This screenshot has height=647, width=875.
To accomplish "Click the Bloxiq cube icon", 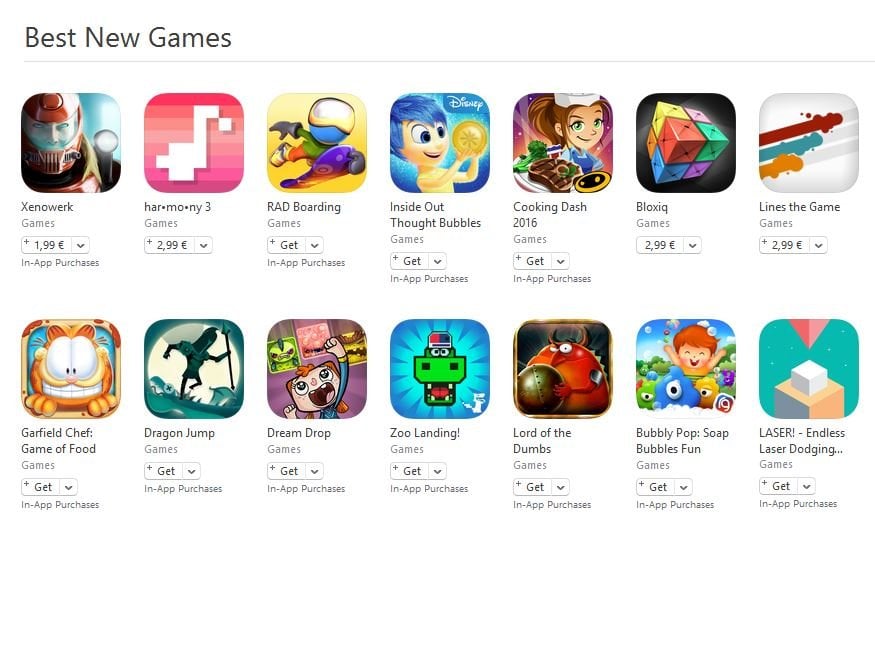I will click(686, 143).
